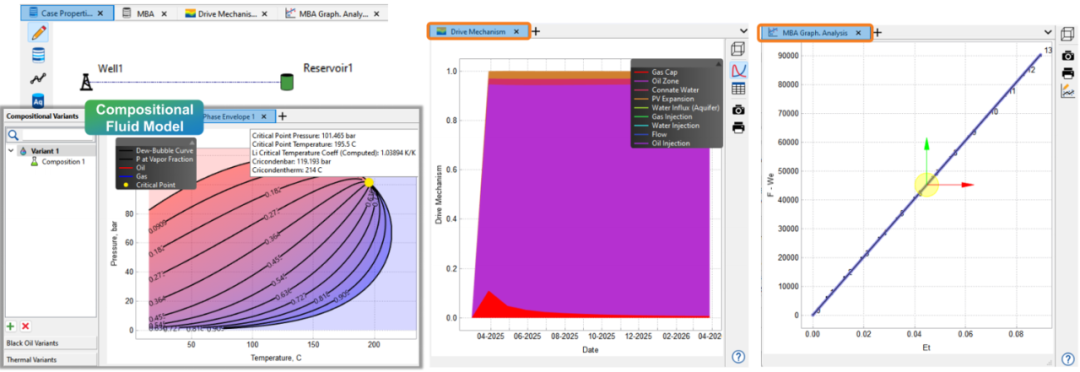The height and width of the screenshot is (372, 1080).
Task: Open the Aq aquifer tool
Action: [x=38, y=101]
